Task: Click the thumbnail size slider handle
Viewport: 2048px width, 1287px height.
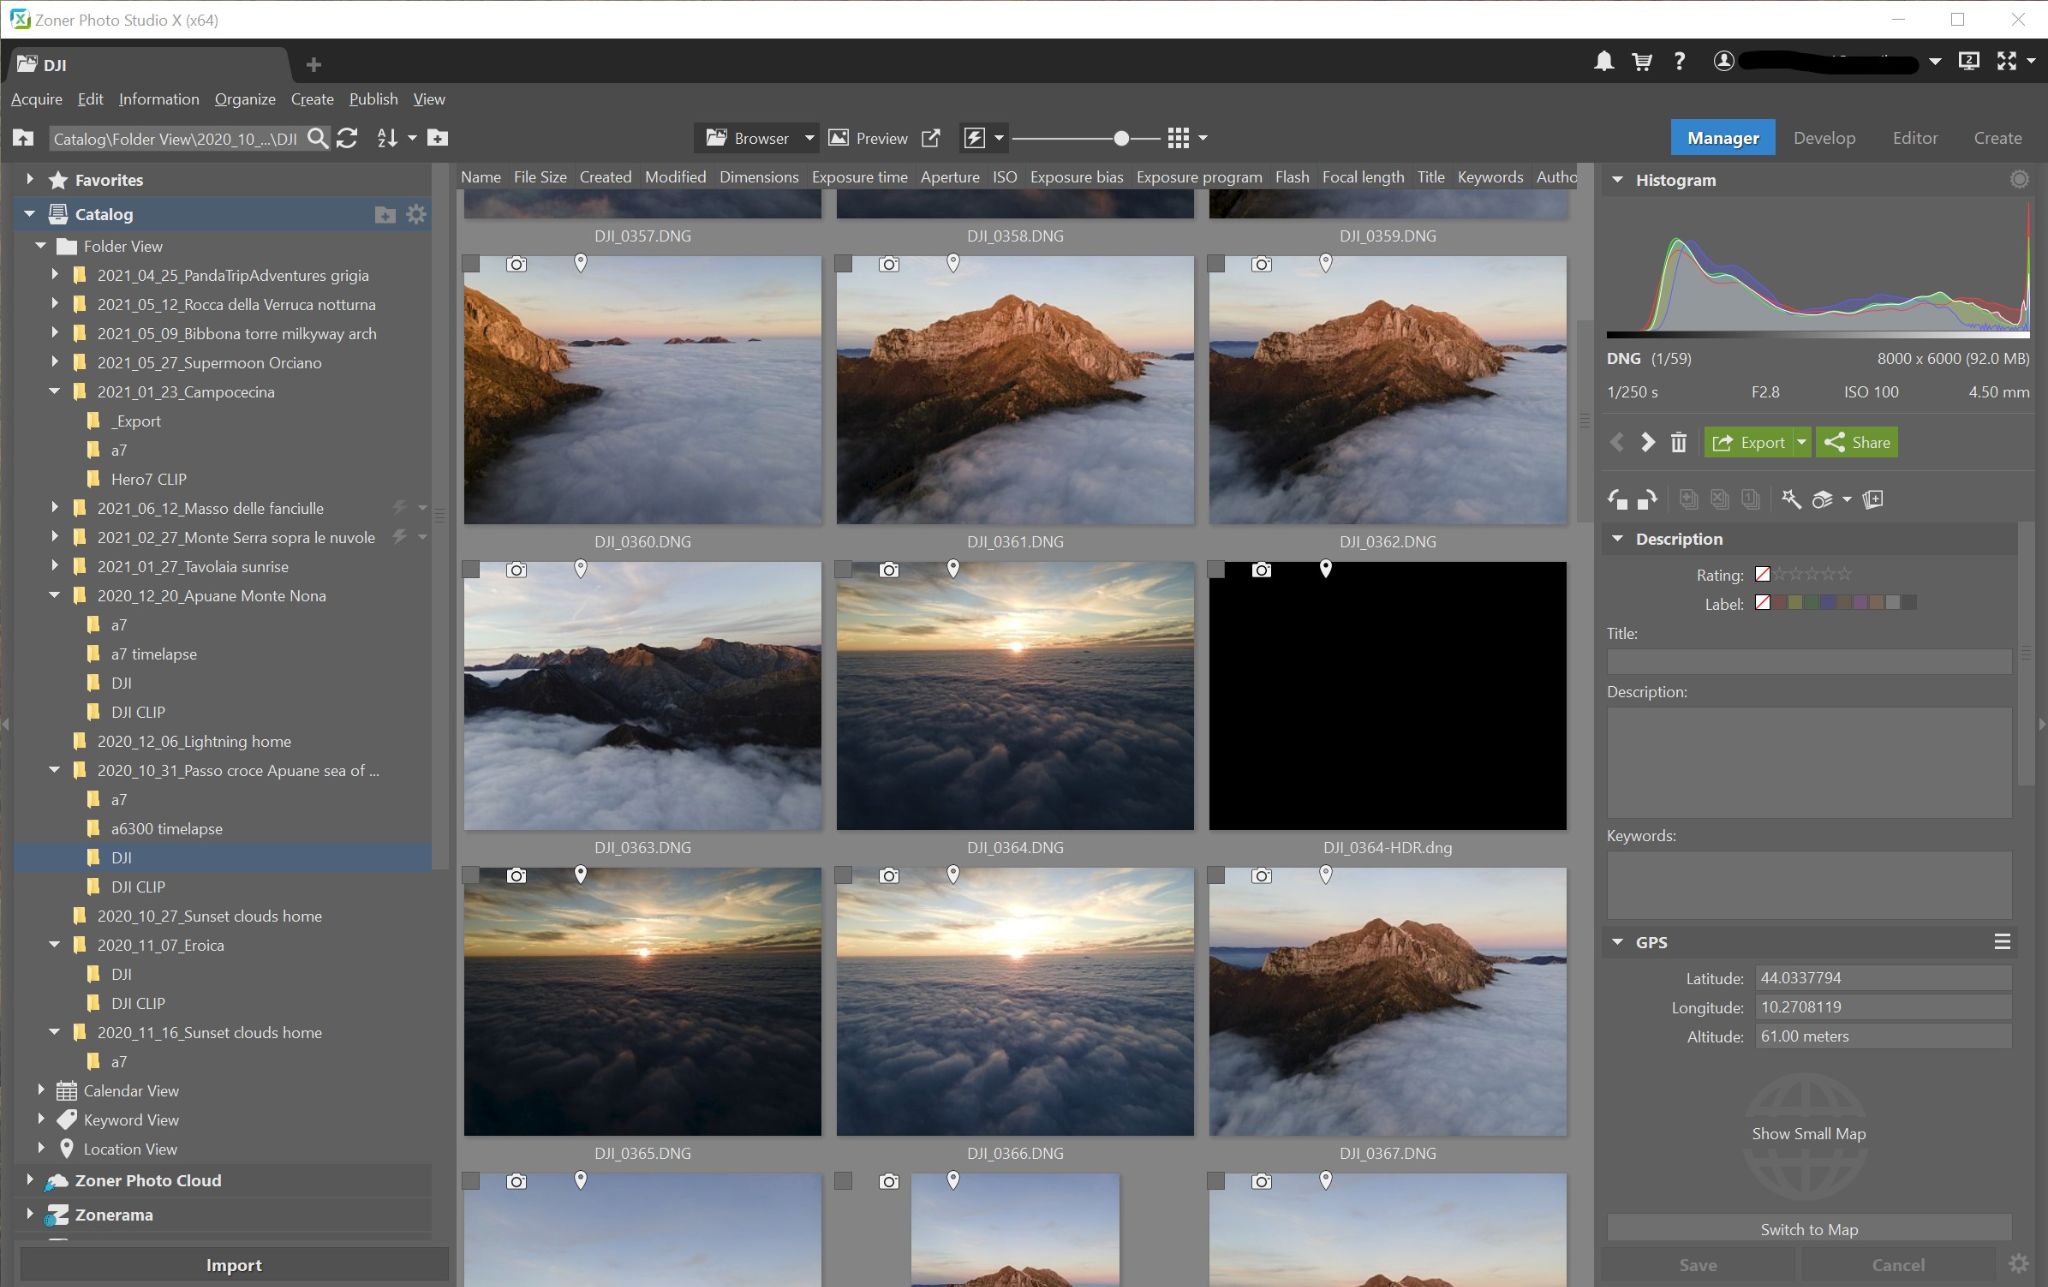Action: pyautogui.click(x=1121, y=138)
